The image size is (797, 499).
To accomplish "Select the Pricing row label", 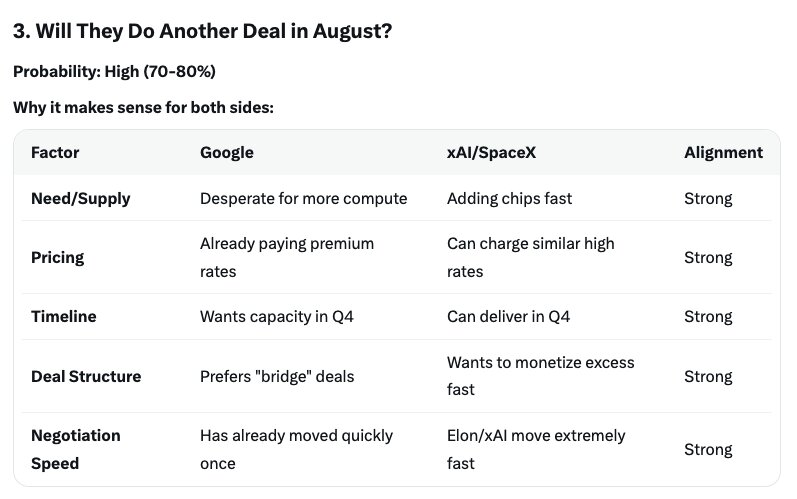I will 57,258.
